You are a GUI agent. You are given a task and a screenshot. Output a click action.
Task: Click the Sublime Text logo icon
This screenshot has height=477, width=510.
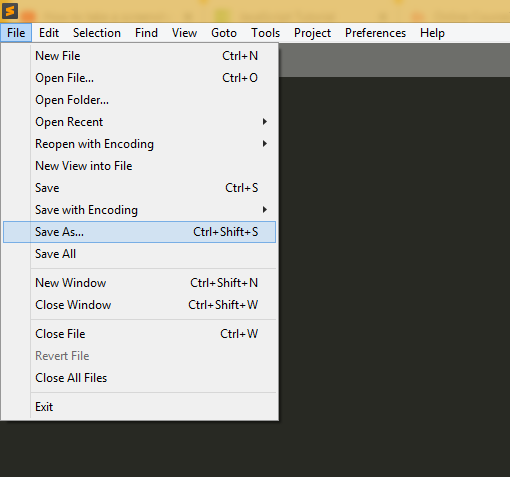(10, 11)
